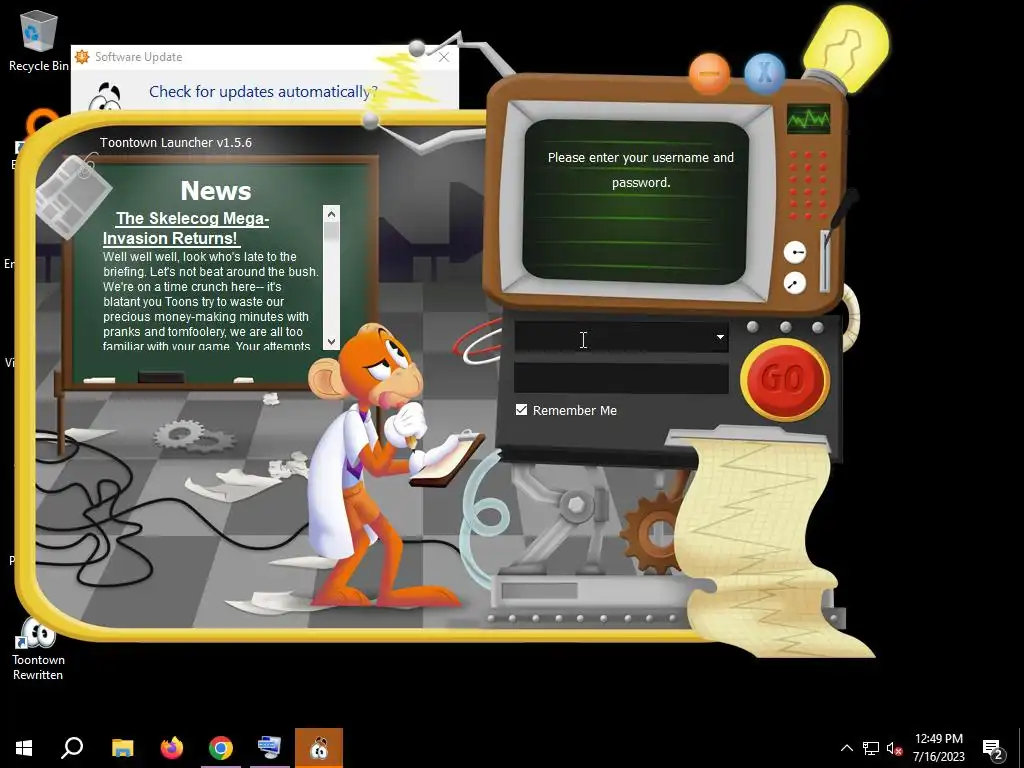Close launcher with blue X button
The image size is (1024, 768).
pos(765,74)
